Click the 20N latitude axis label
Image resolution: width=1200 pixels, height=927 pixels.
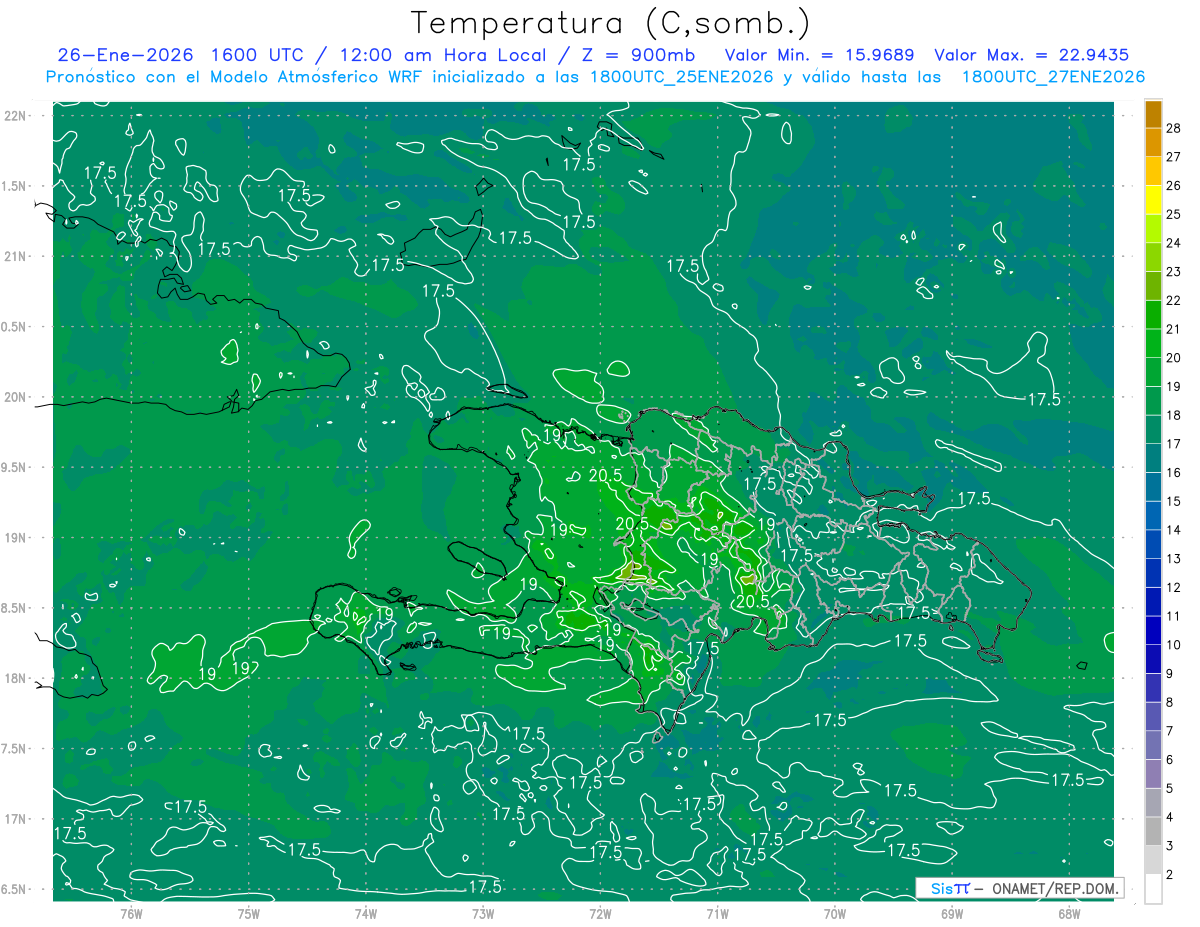pyautogui.click(x=16, y=397)
